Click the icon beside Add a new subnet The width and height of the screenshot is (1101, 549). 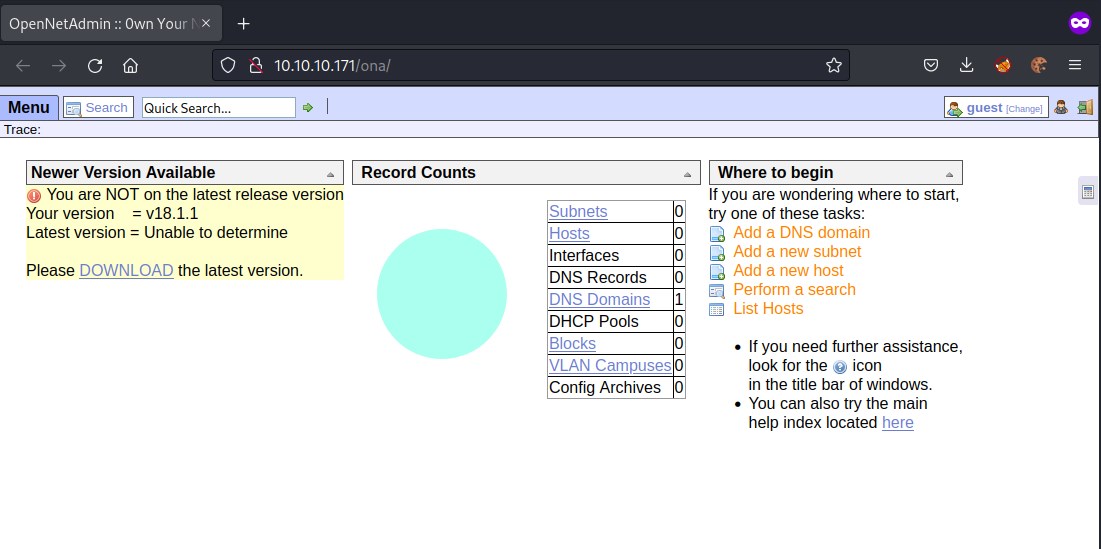[717, 252]
